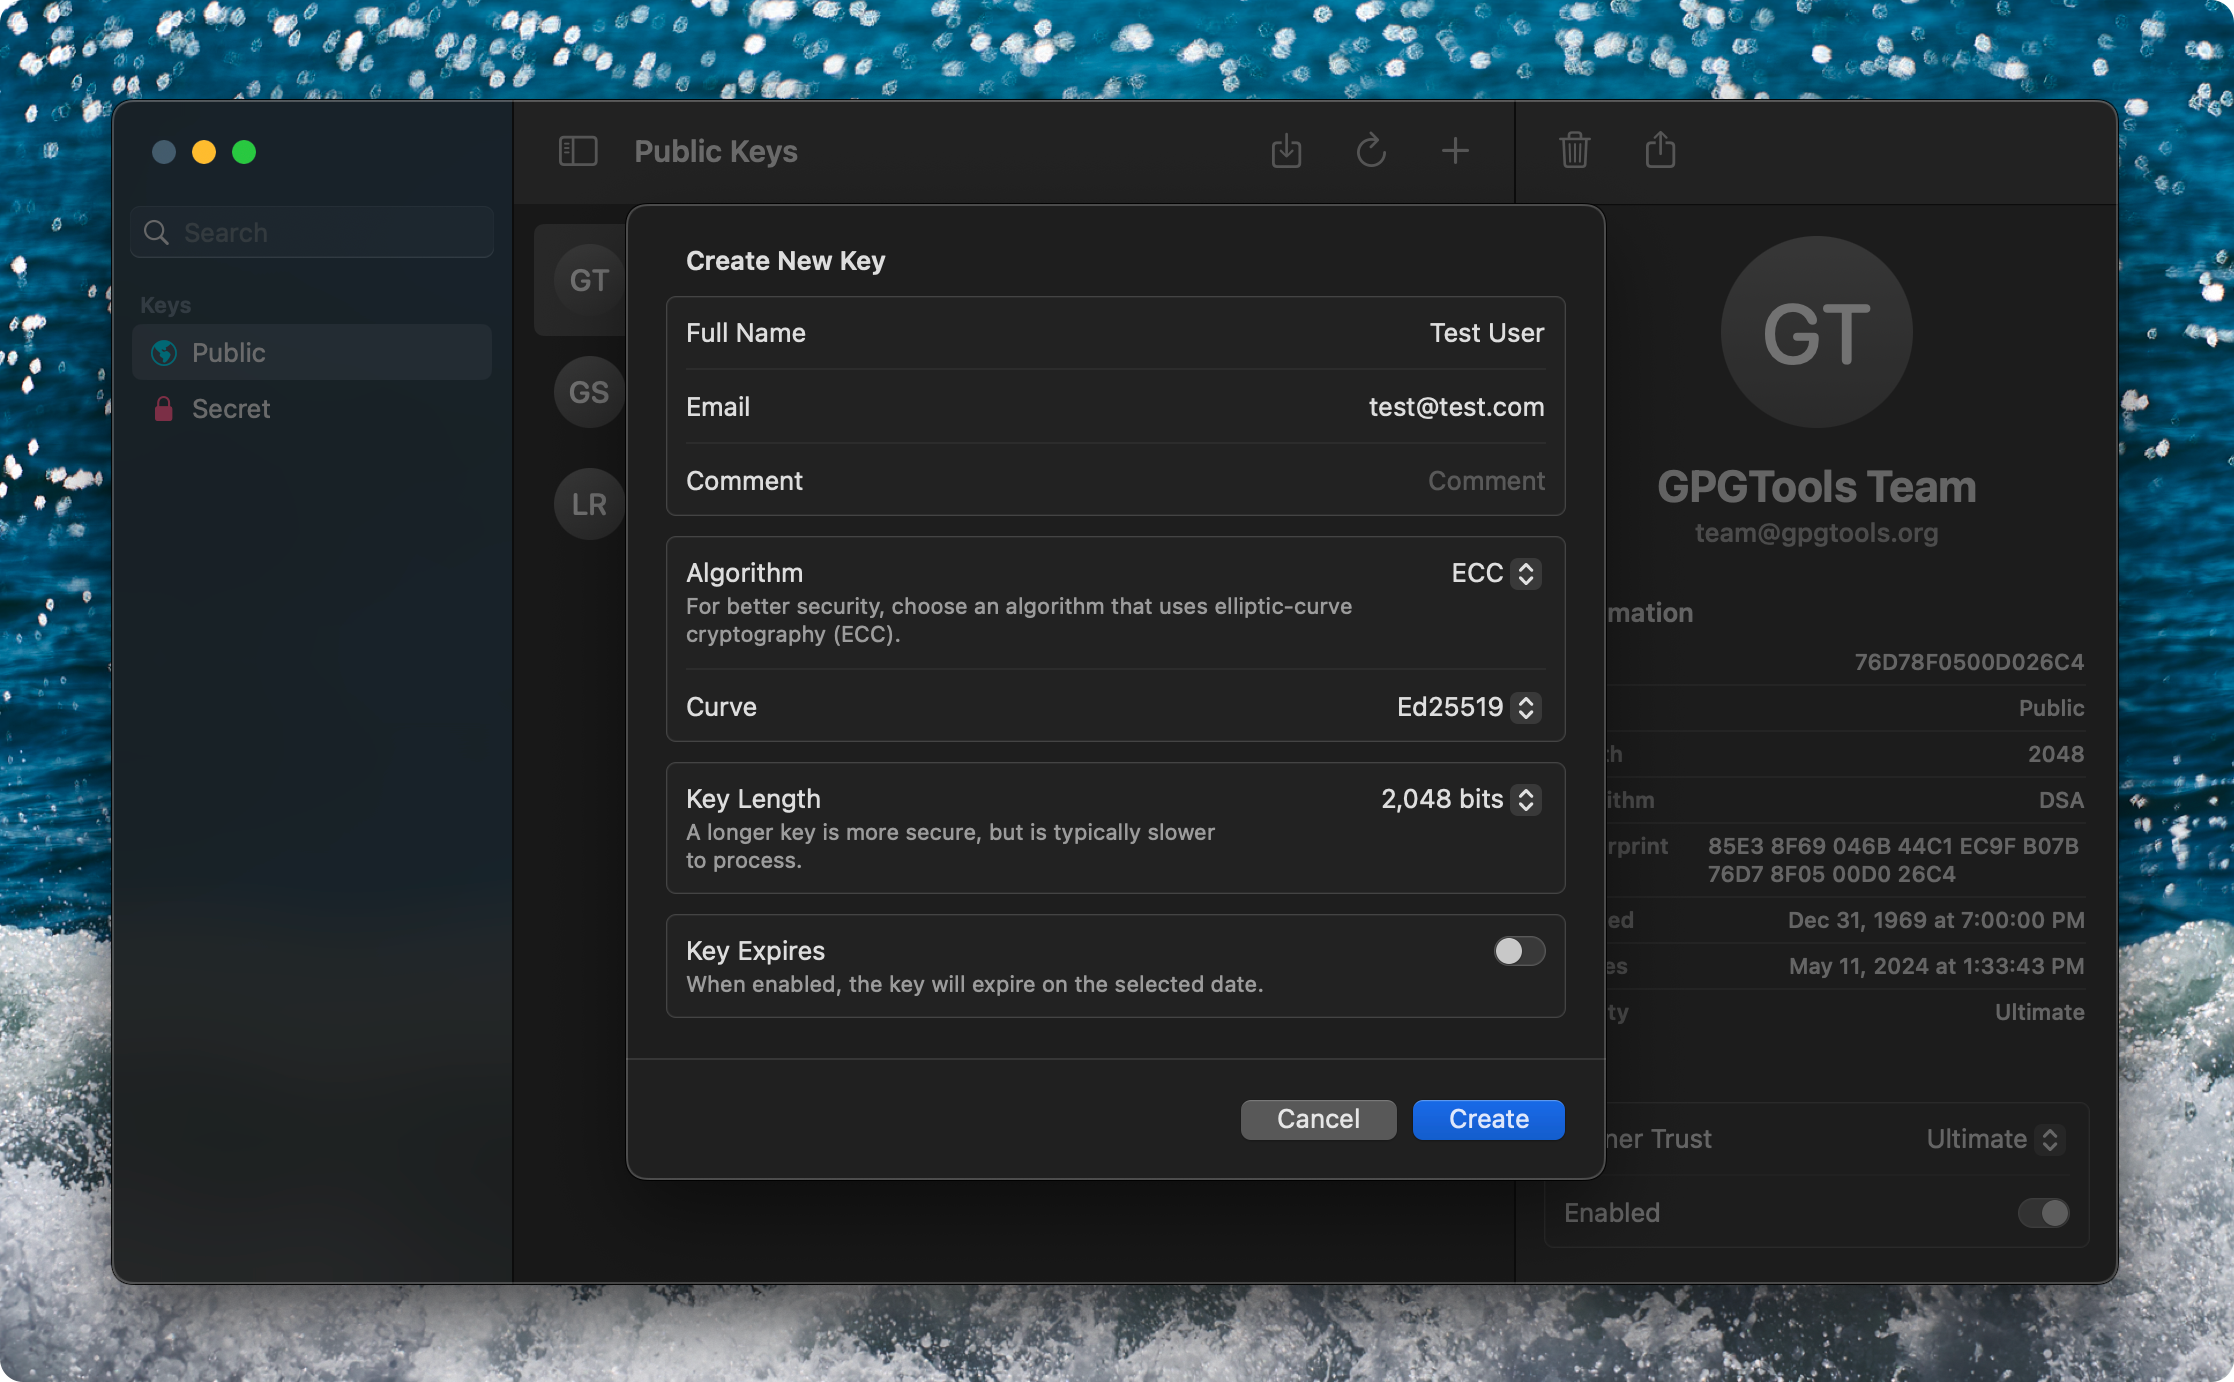Image resolution: width=2234 pixels, height=1382 pixels.
Task: Select the GS key avatar
Action: (x=588, y=392)
